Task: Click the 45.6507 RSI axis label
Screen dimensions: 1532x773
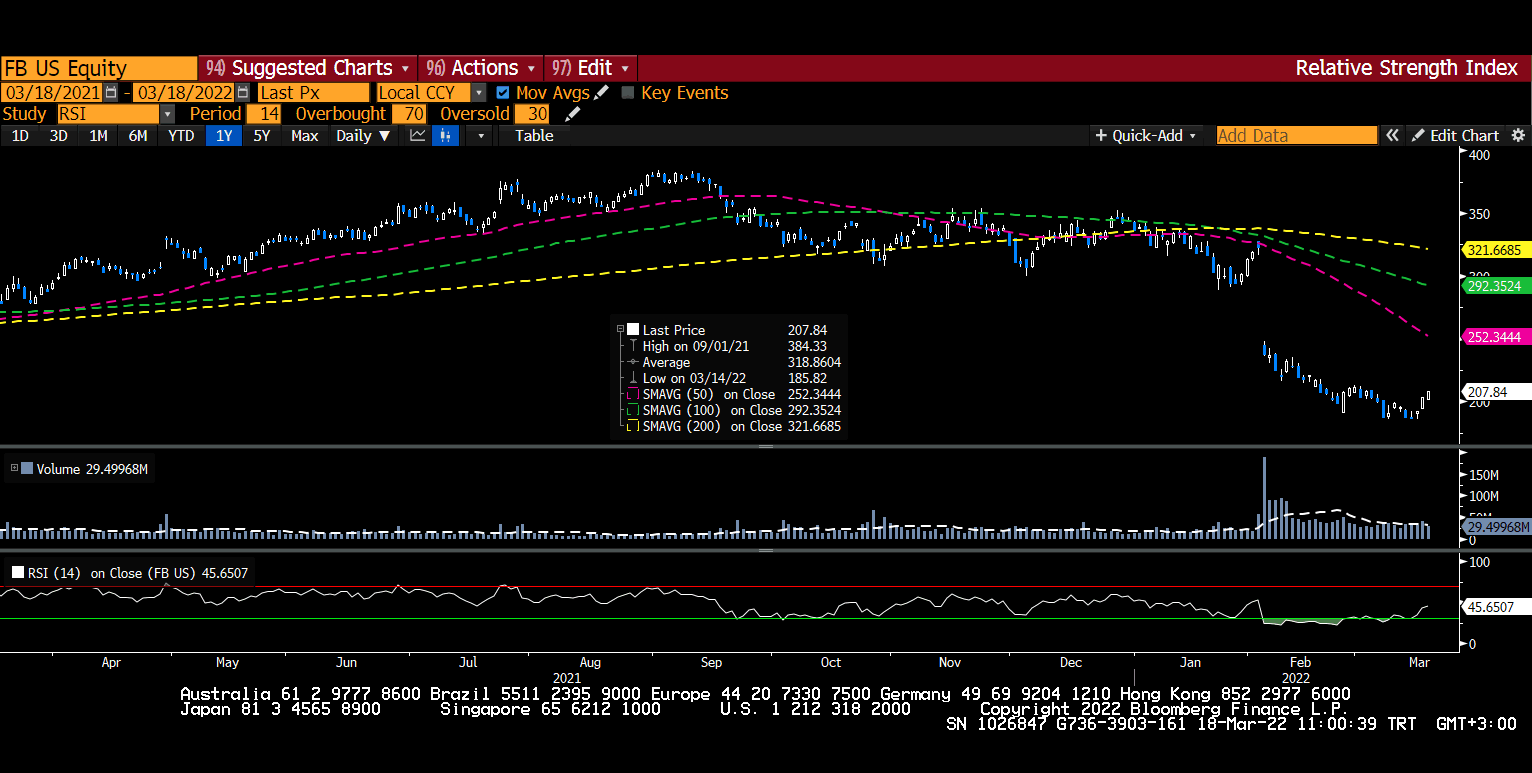Action: tap(1497, 606)
